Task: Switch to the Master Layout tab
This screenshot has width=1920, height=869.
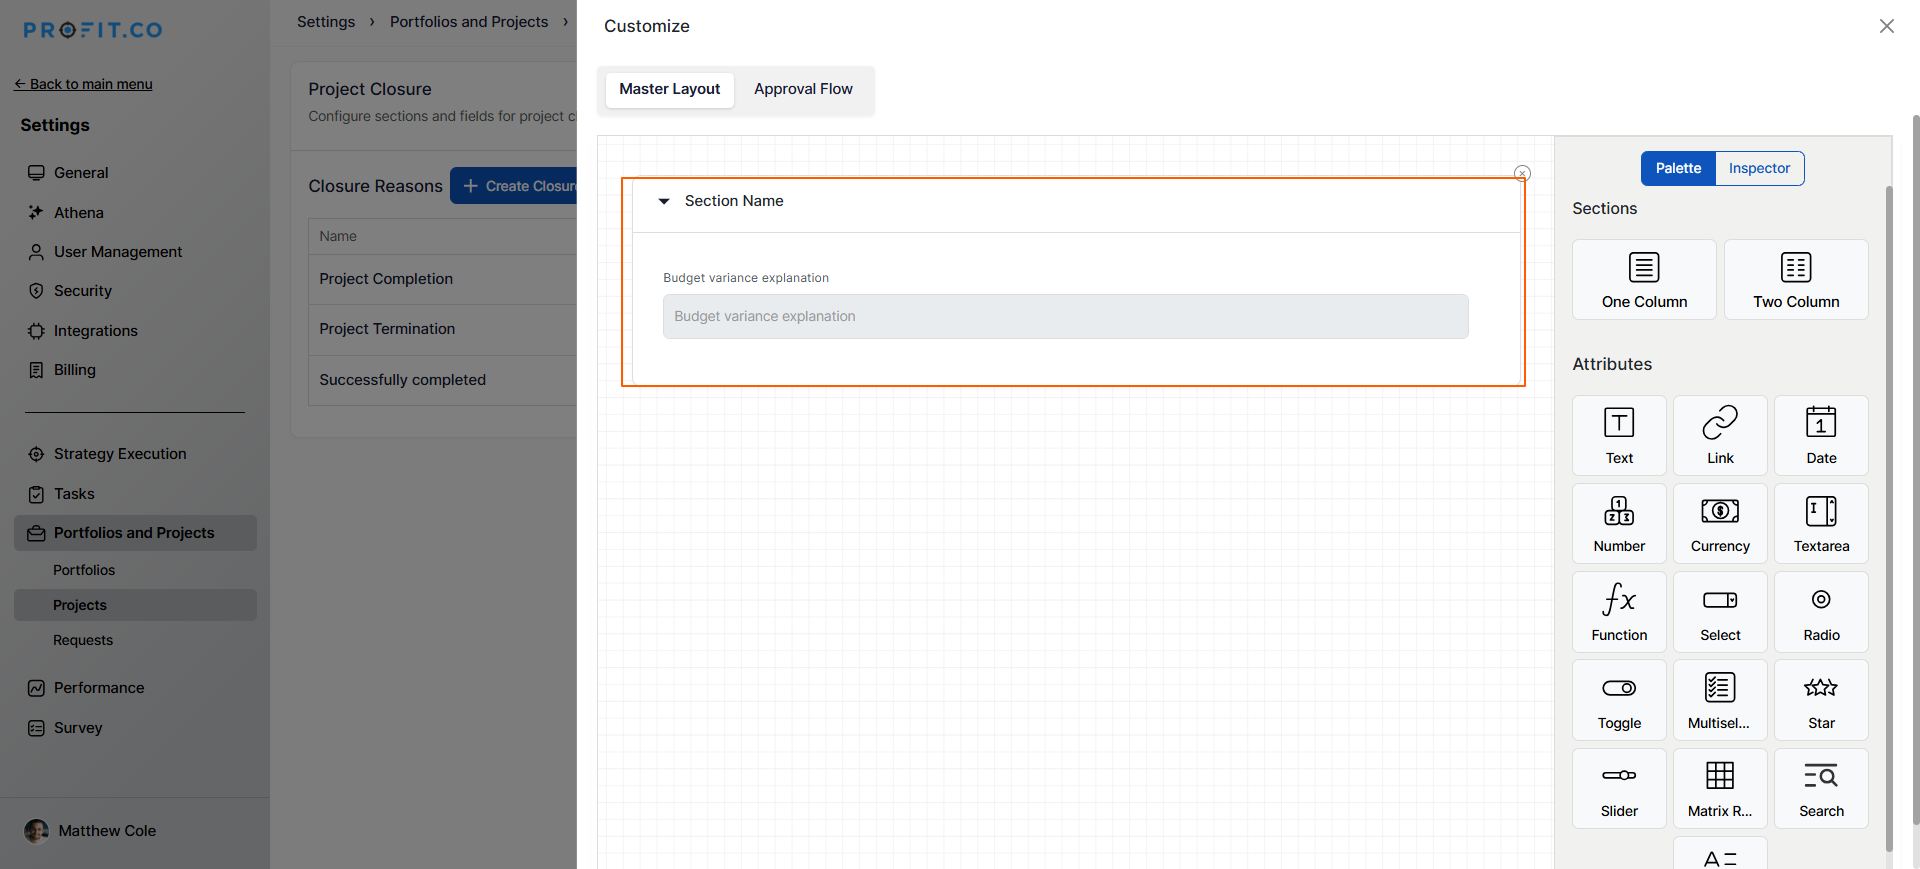Action: 669,89
